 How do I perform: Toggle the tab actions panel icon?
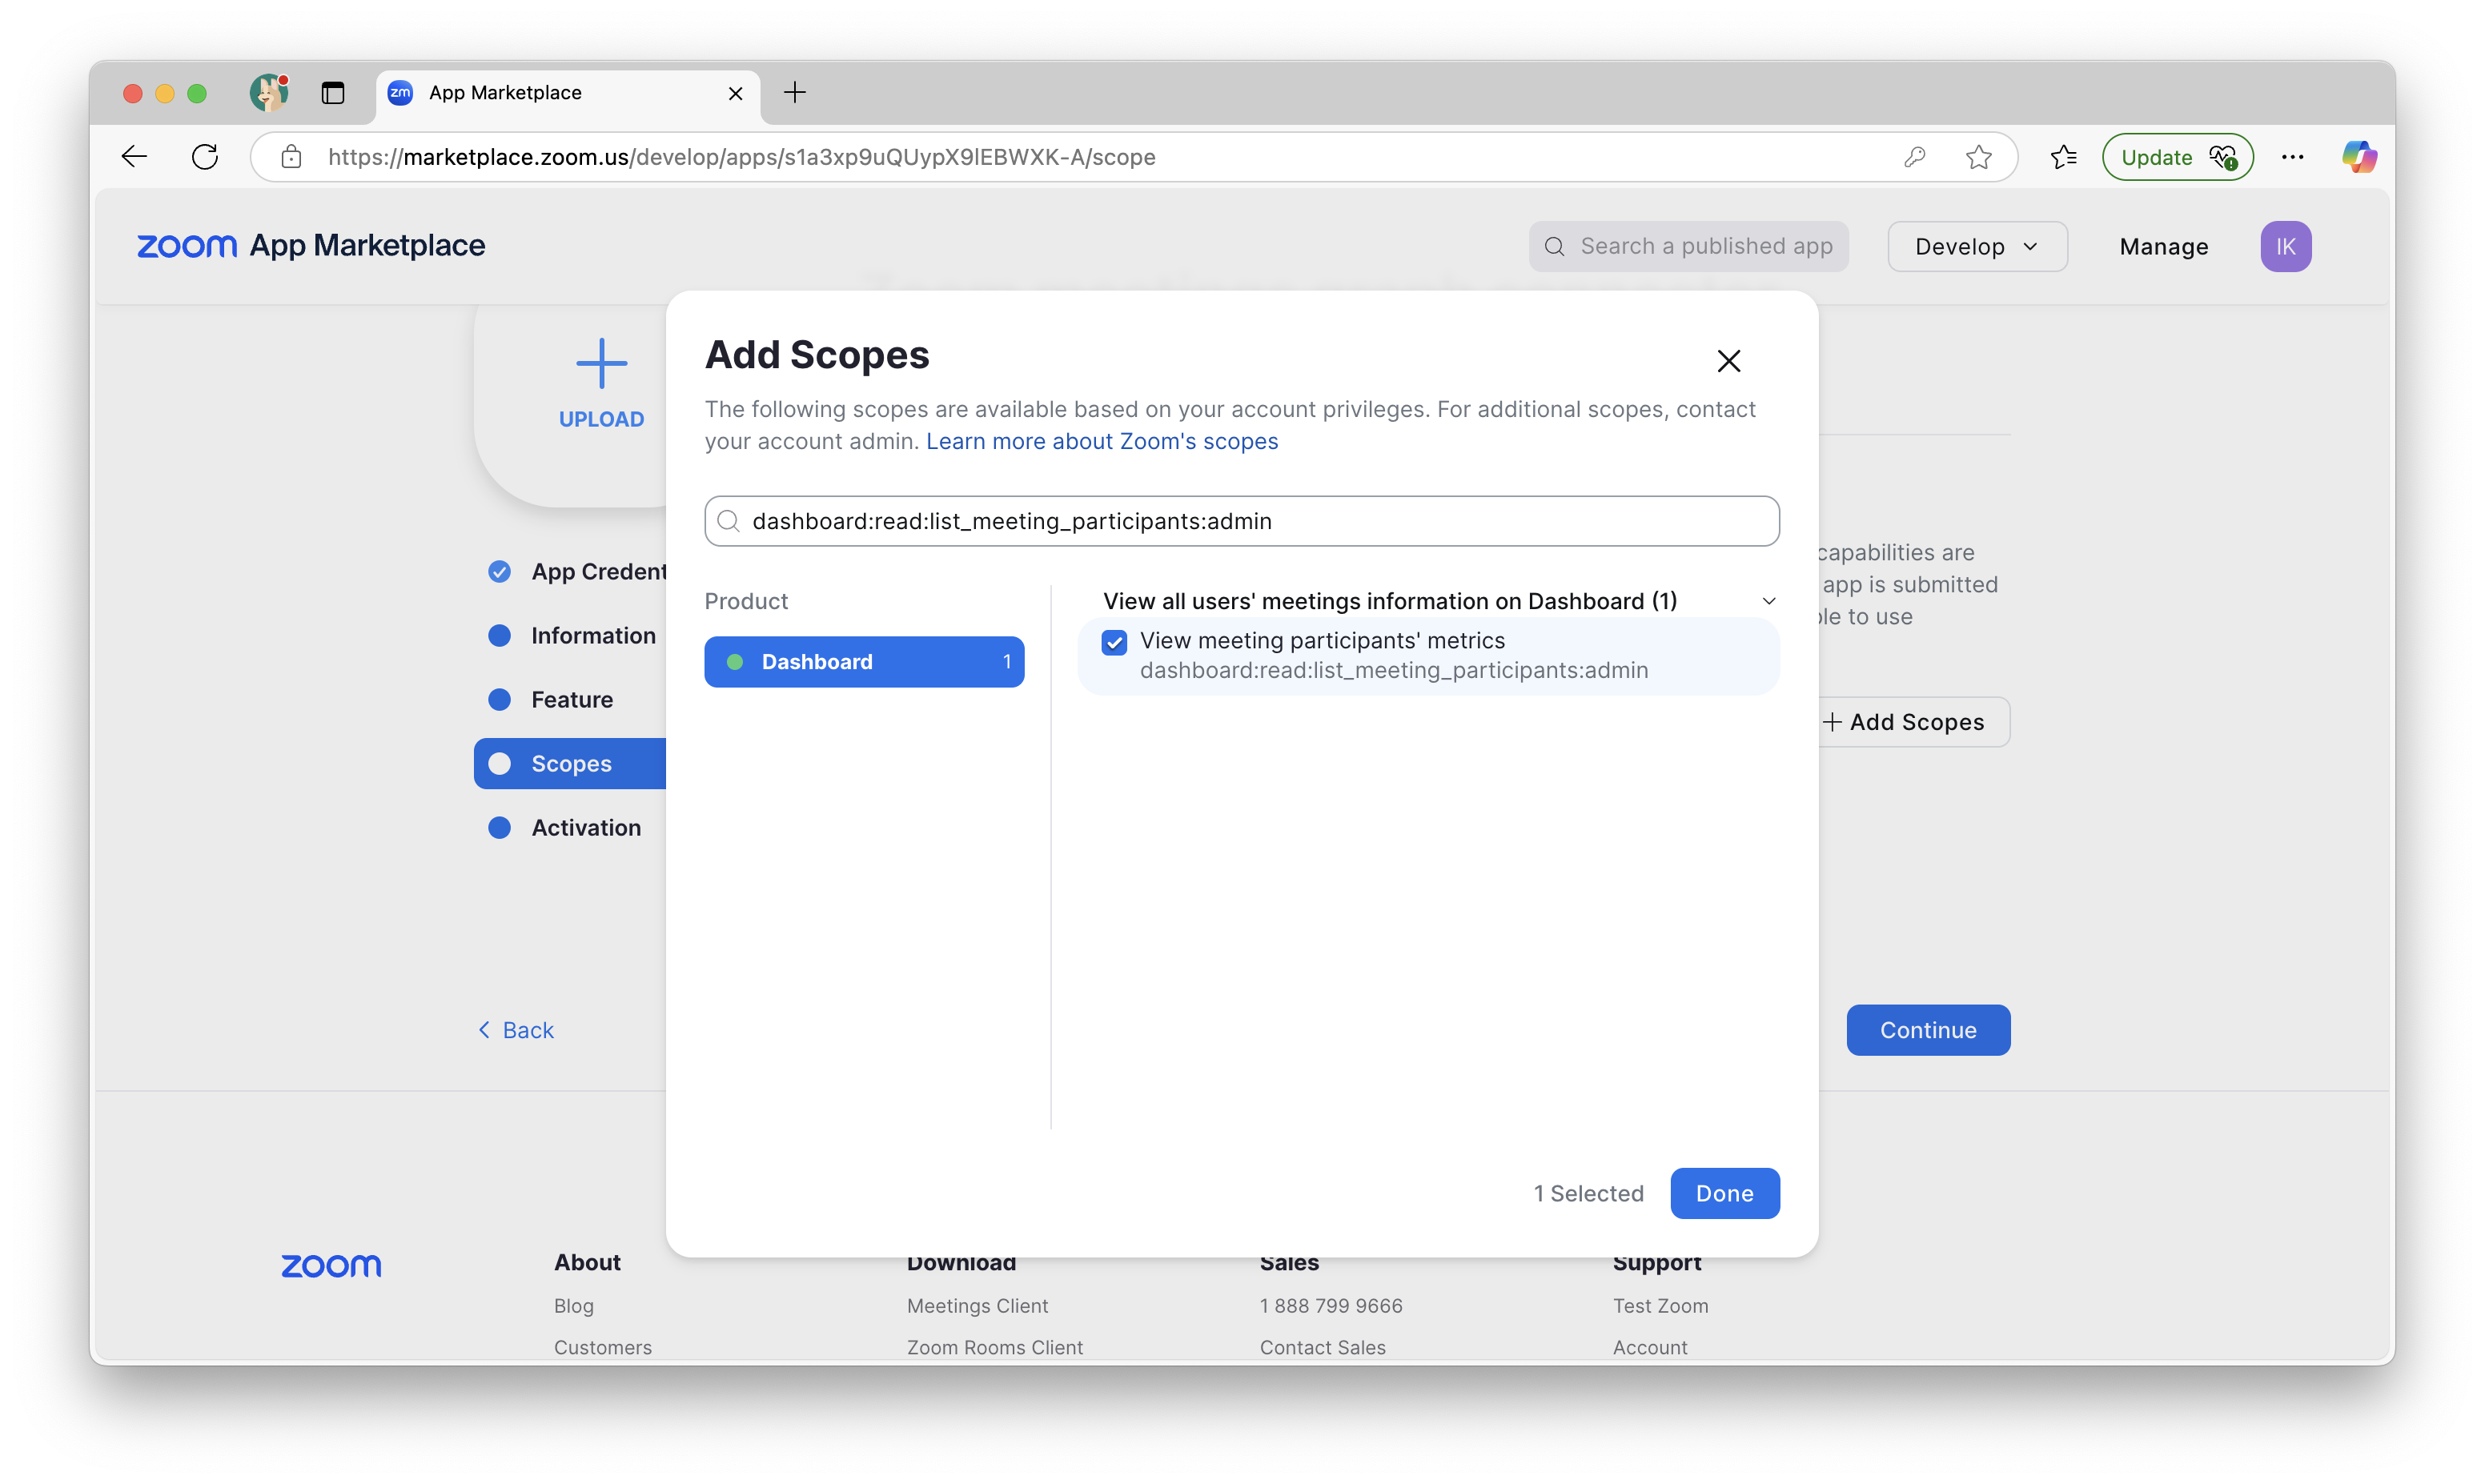[332, 93]
